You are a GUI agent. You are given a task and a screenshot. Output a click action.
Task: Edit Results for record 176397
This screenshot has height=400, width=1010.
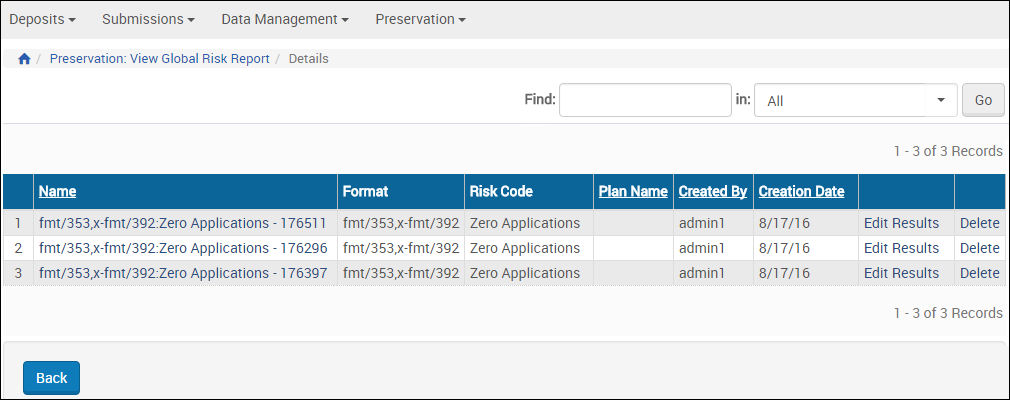[x=901, y=273]
